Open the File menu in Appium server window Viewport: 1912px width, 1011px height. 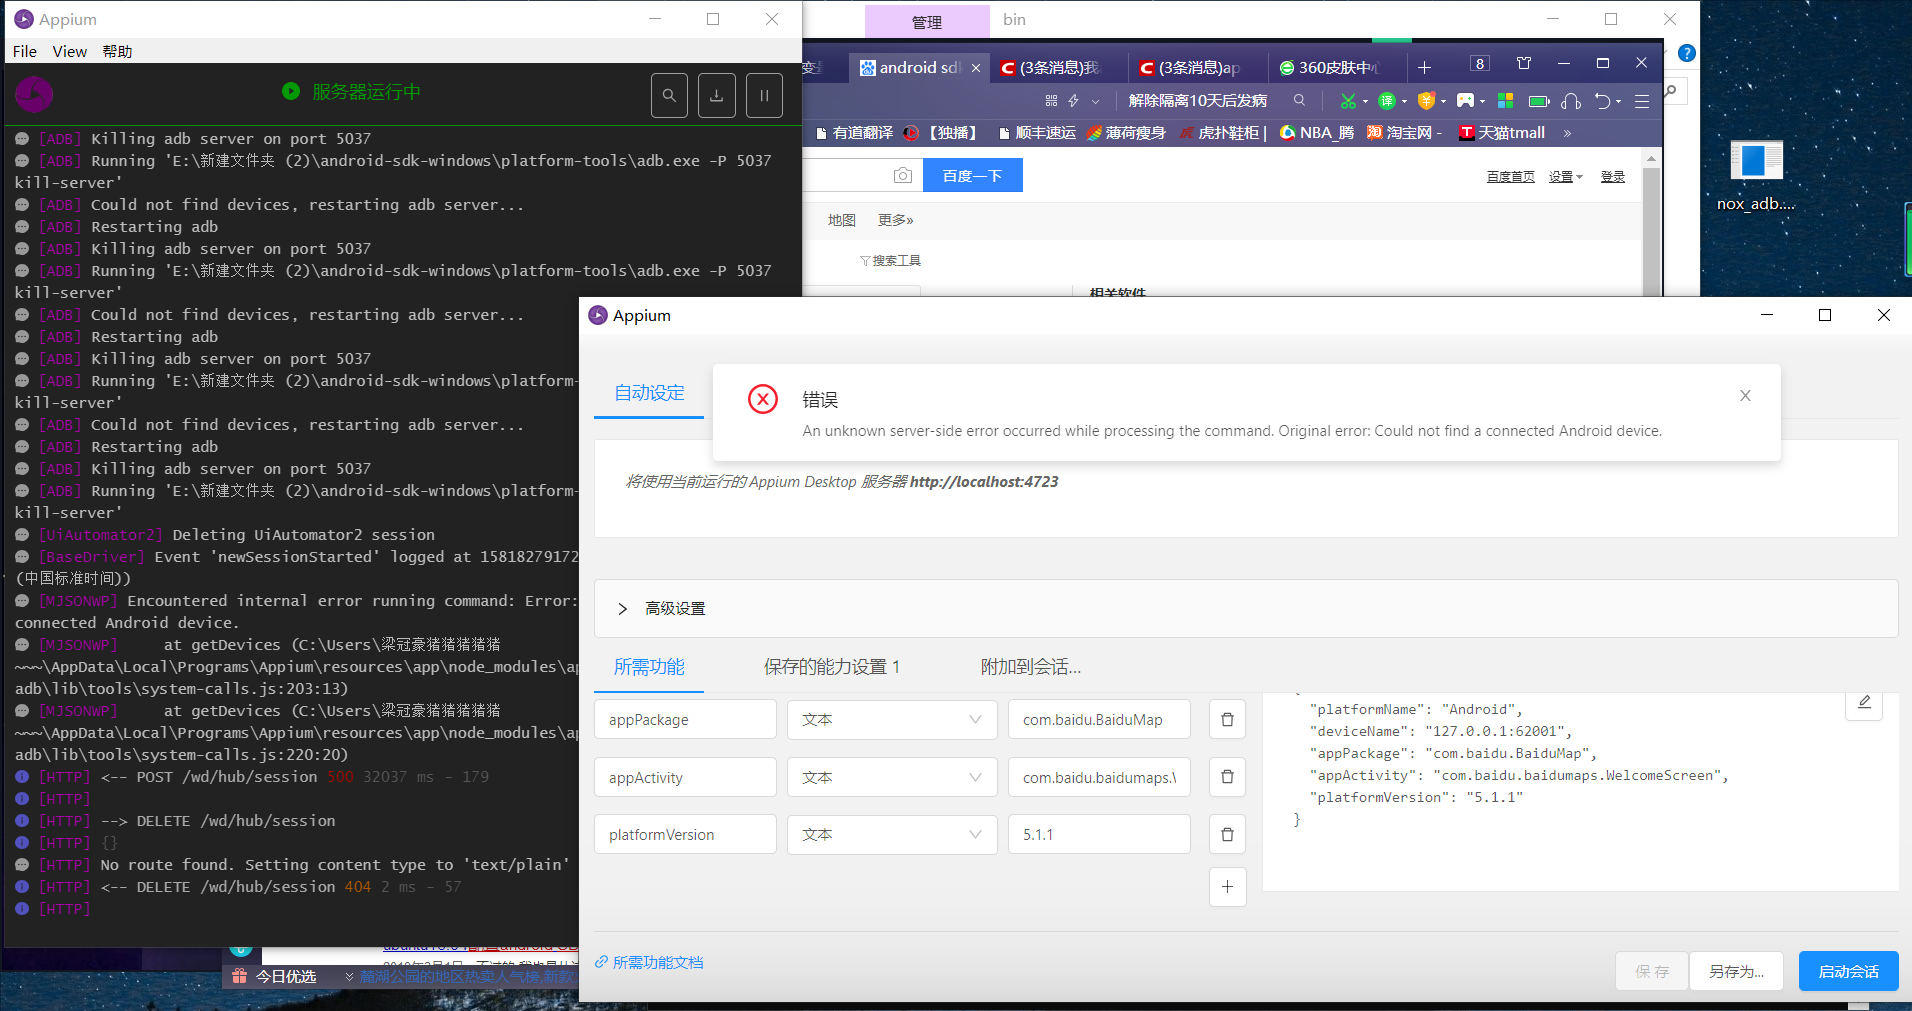pos(25,51)
